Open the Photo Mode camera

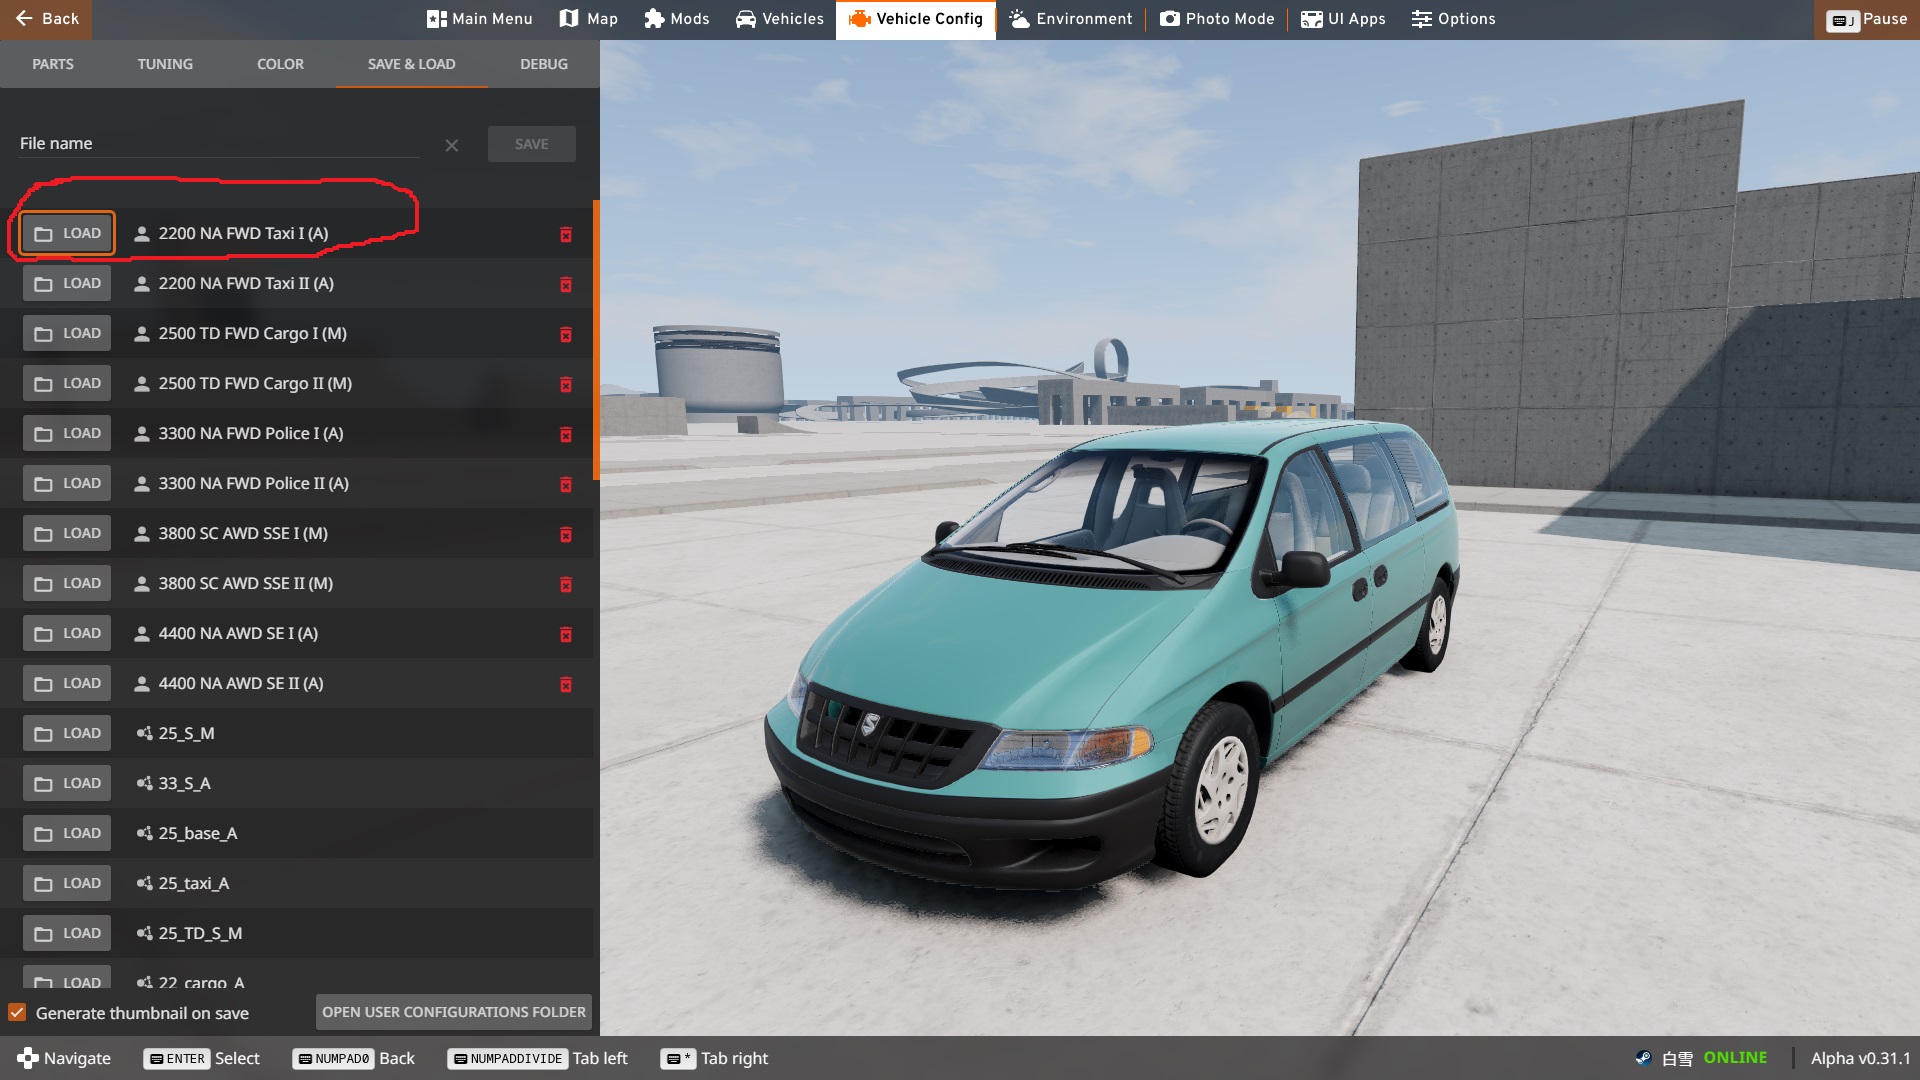(1217, 19)
